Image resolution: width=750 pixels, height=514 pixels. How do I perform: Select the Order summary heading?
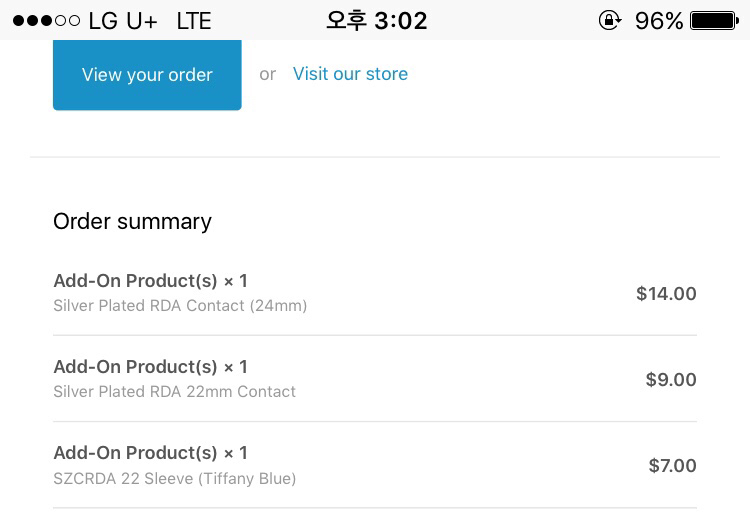[x=132, y=221]
